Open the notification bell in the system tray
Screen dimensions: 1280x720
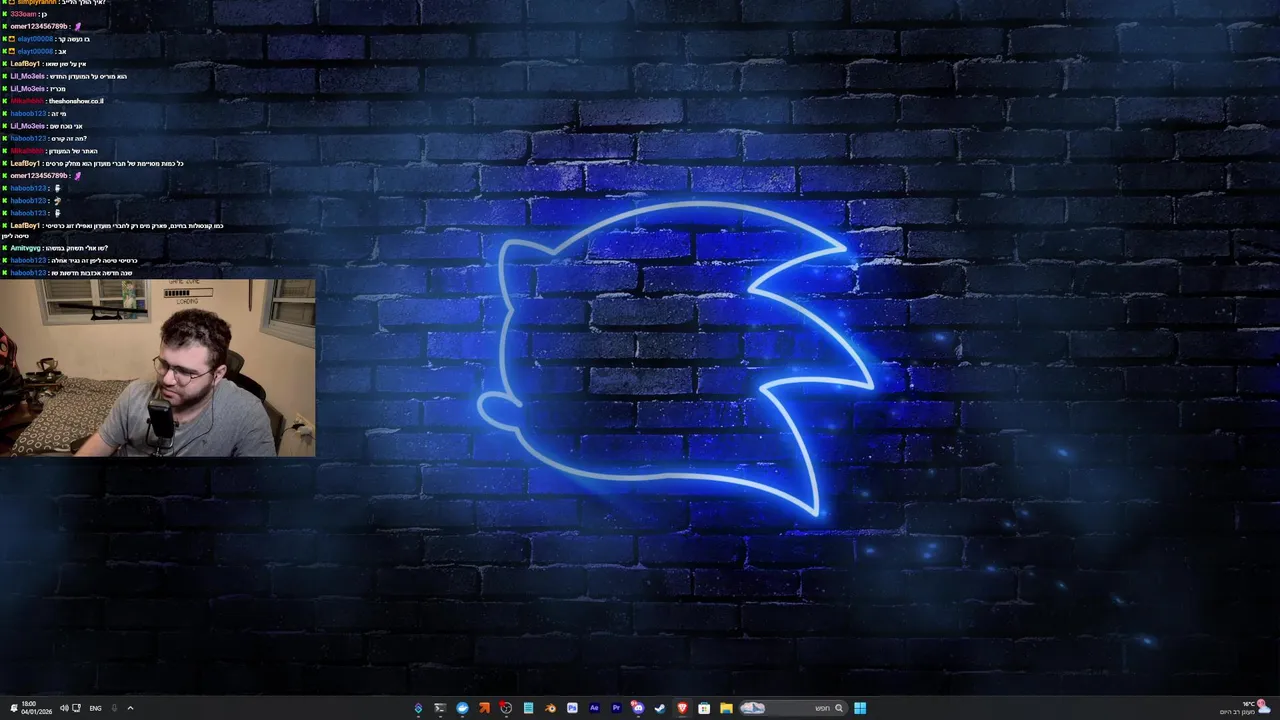coord(14,708)
